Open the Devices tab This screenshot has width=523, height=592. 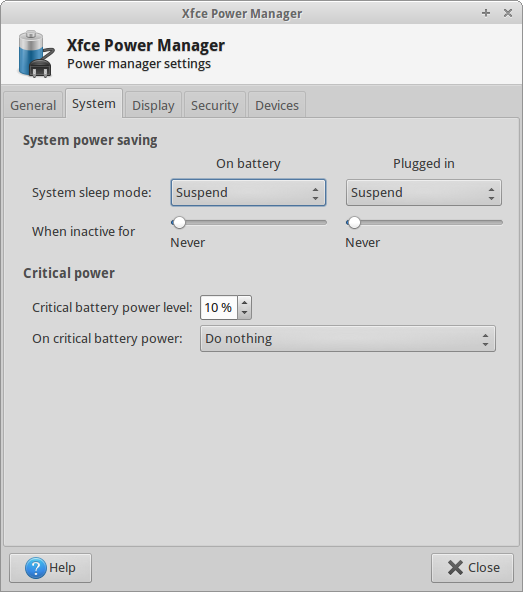click(x=277, y=105)
